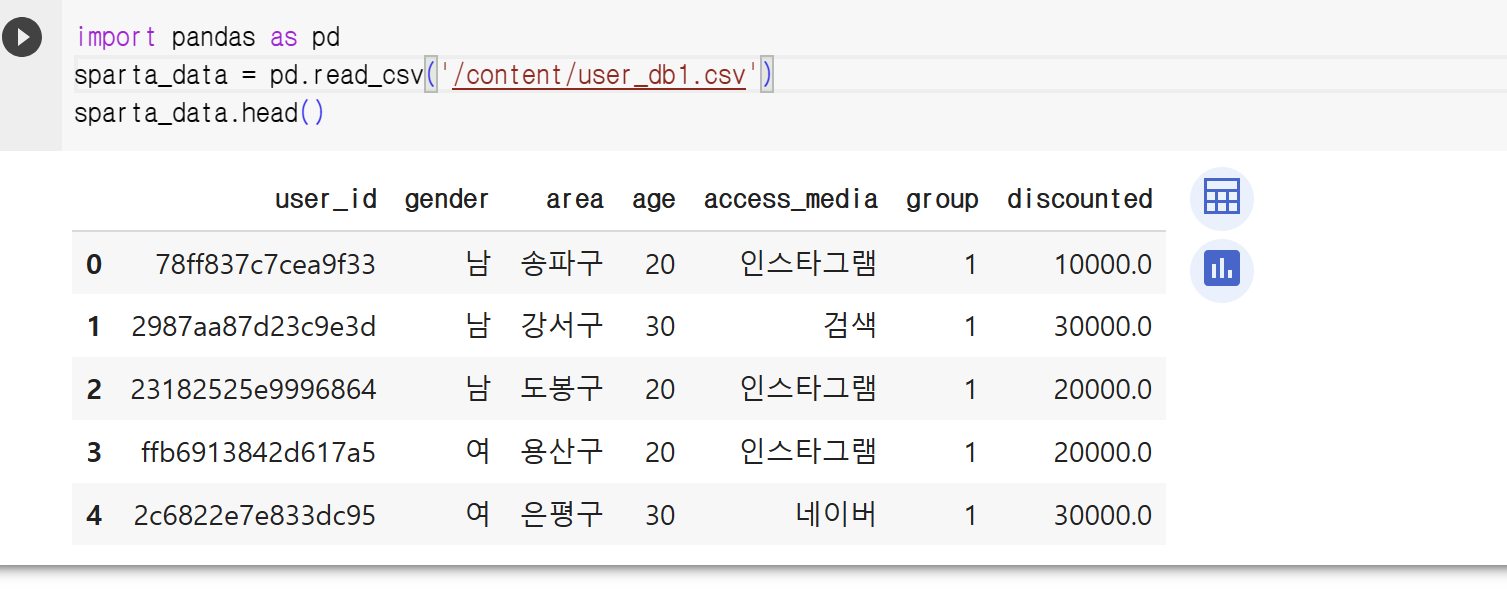Click the area column header
This screenshot has width=1507, height=605.
point(575,199)
